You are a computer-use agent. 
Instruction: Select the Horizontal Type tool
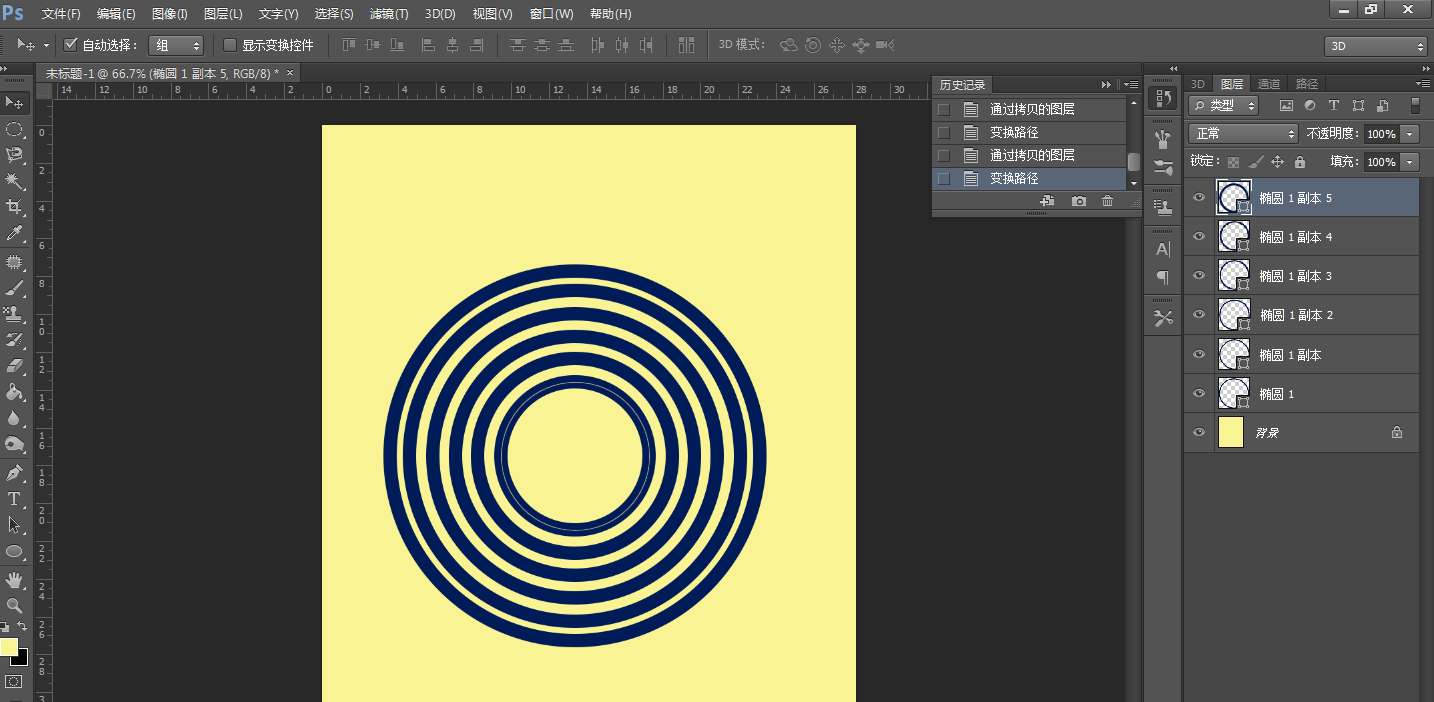(x=15, y=498)
